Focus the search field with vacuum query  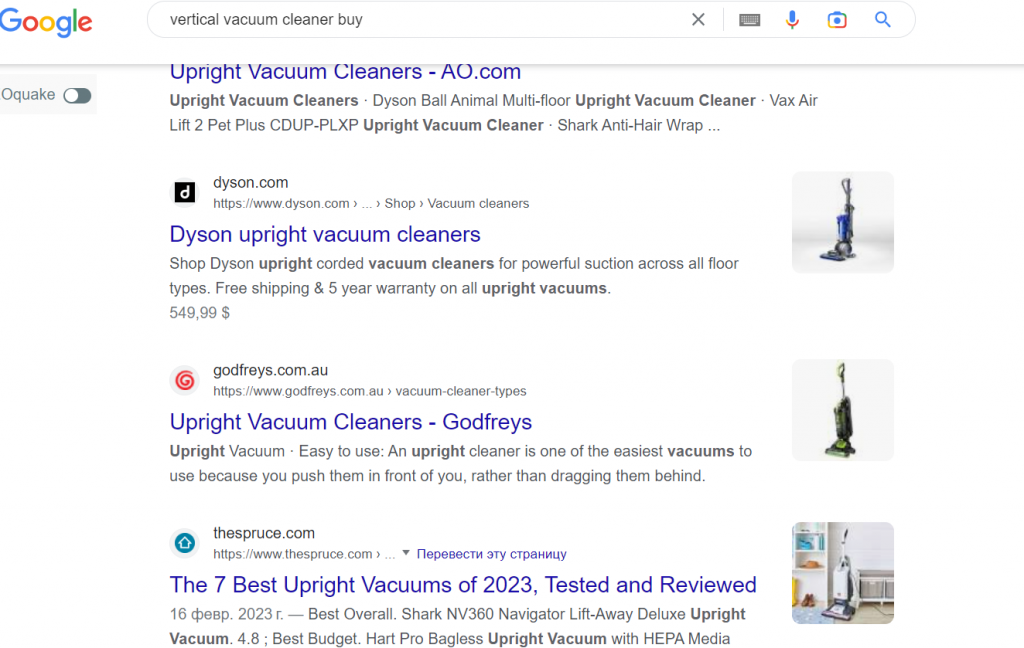420,20
